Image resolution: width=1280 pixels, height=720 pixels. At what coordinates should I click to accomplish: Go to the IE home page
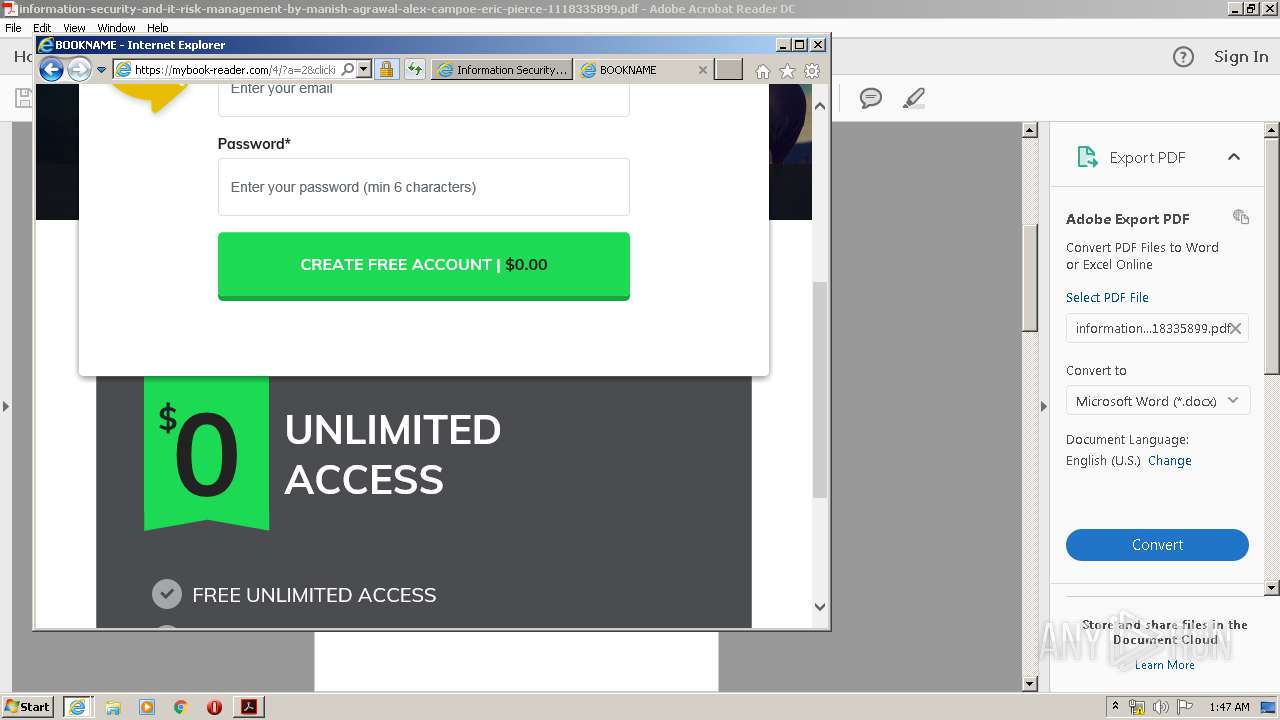[763, 71]
